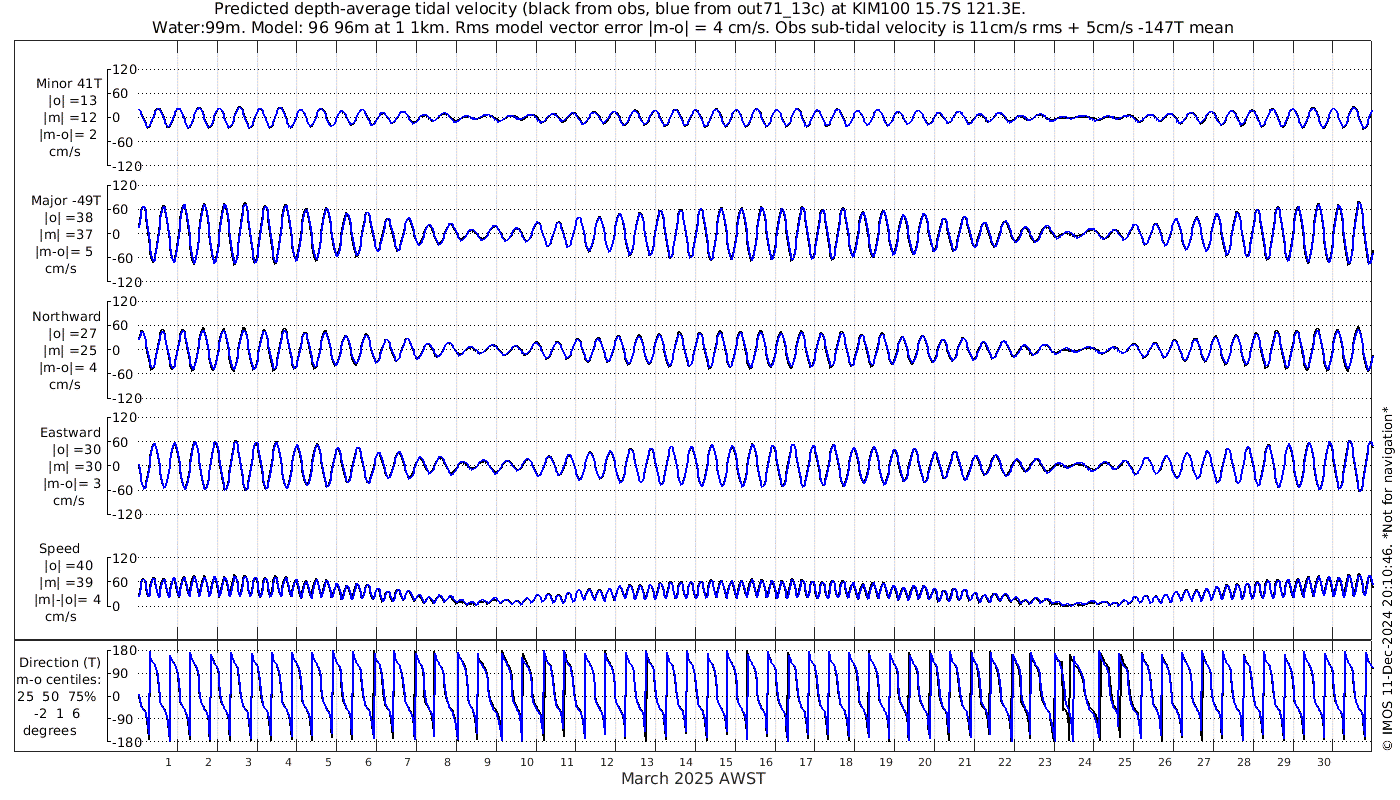Click the "25 50 75%" centile header
Viewport: 1400px width, 800px height.
(56, 696)
